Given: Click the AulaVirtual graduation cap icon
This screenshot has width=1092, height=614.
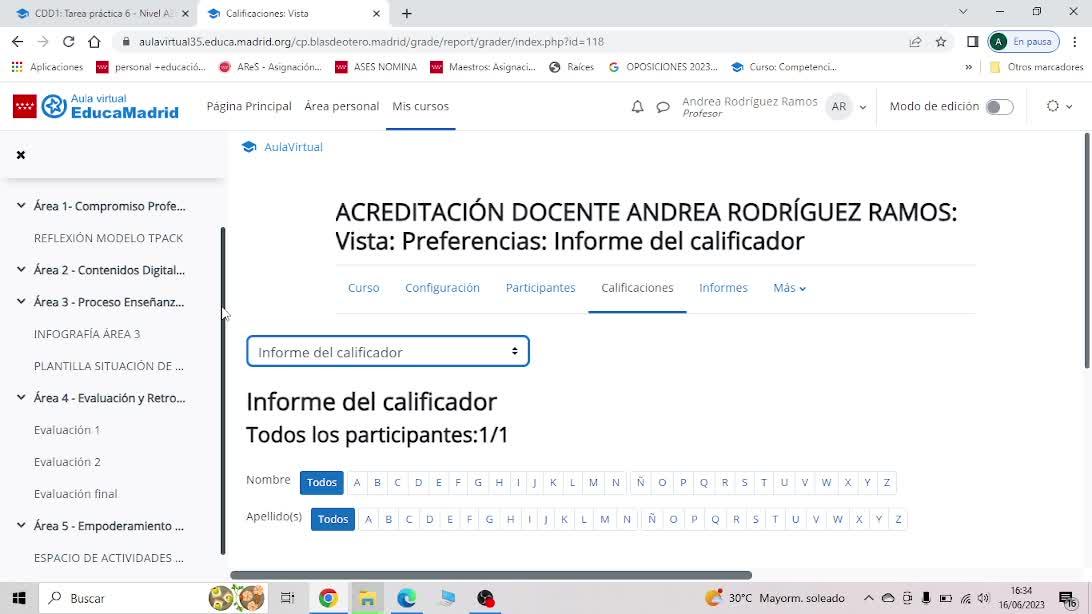Looking at the screenshot, I should [x=249, y=147].
